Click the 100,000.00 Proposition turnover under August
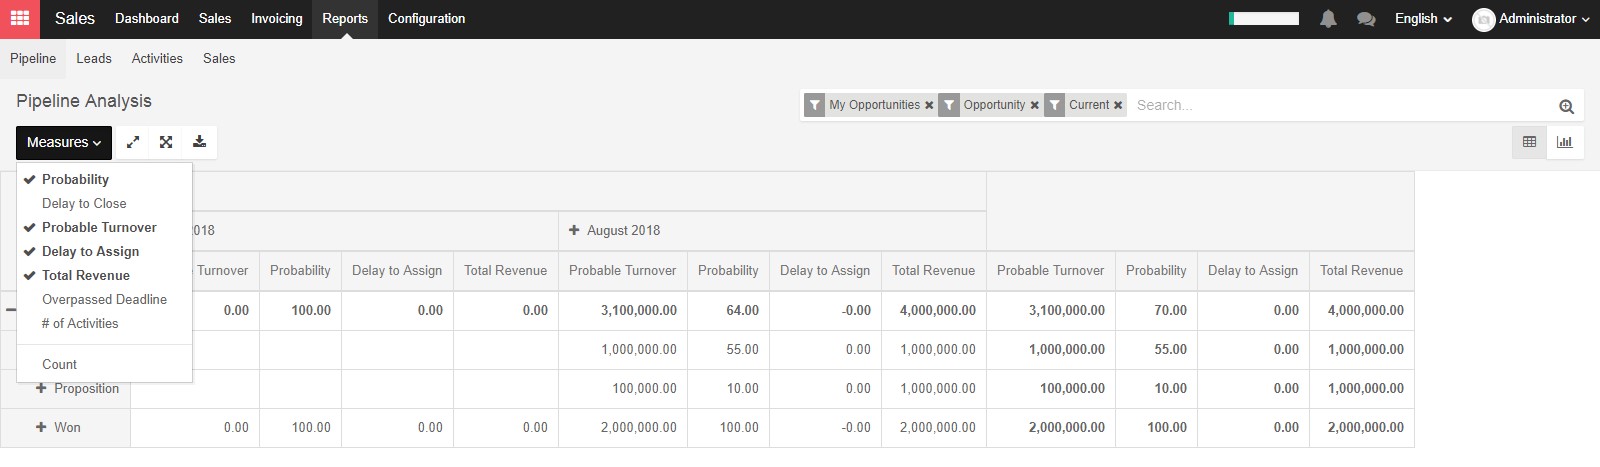1600x467 pixels. 623,388
